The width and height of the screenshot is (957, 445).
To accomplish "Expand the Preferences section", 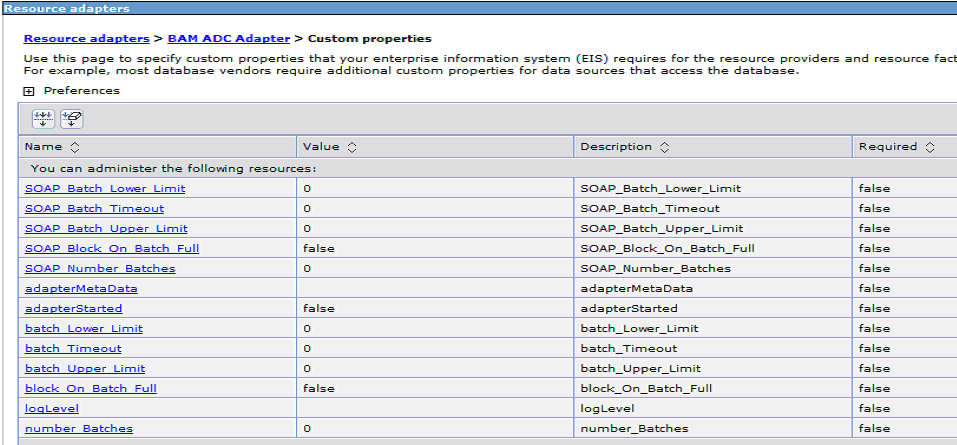I will [28, 91].
